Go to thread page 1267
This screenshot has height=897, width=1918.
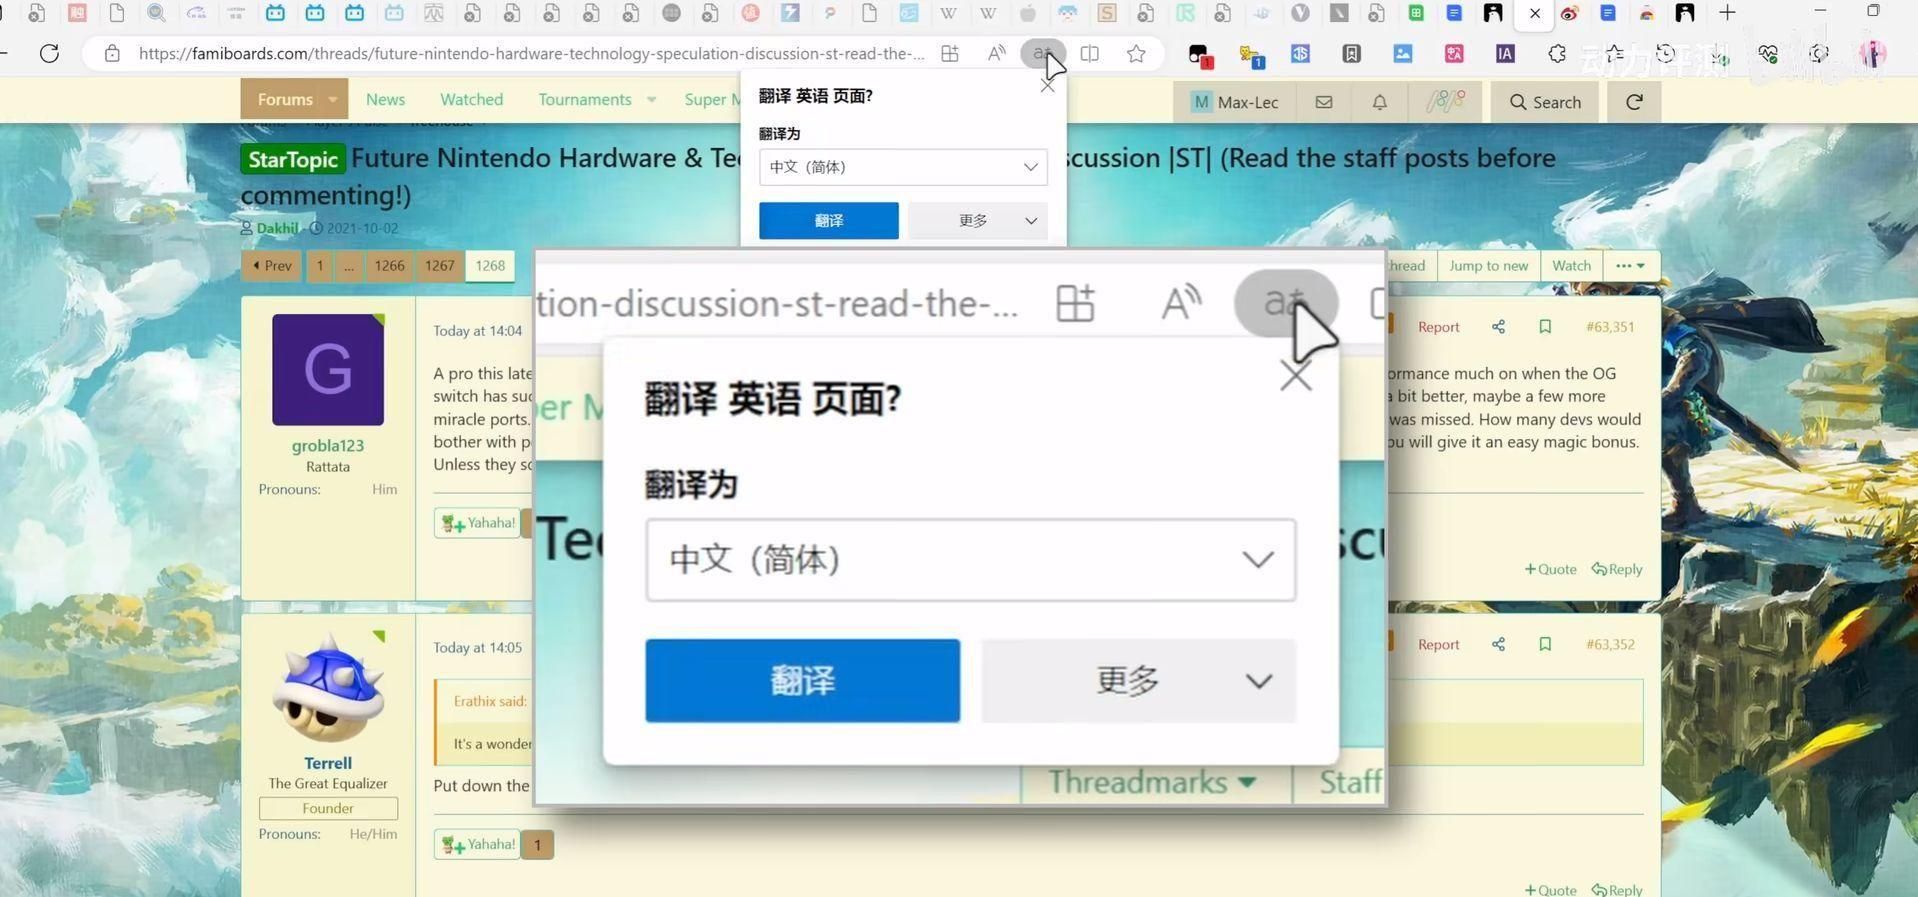point(439,266)
